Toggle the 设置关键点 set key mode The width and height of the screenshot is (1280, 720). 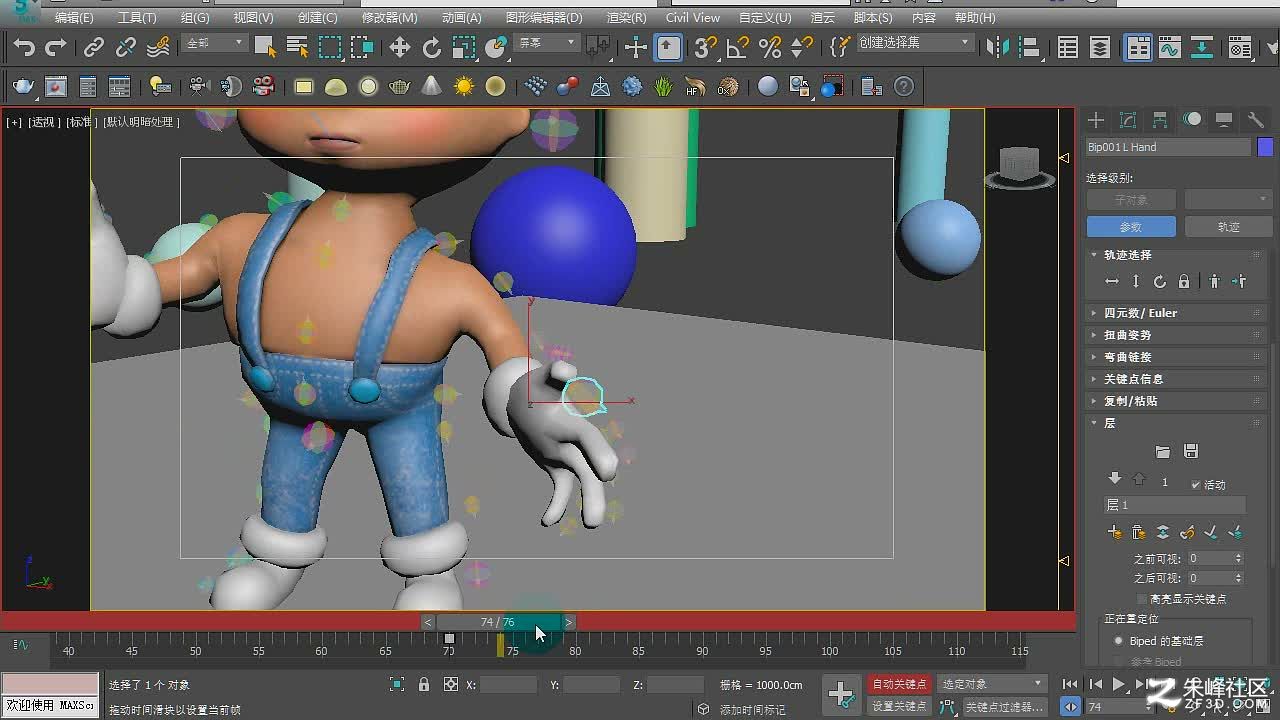pos(899,706)
